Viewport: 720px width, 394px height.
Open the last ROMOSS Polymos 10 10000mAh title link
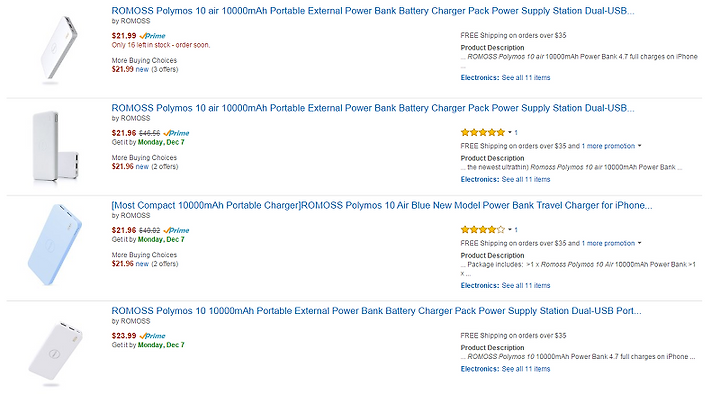click(x=377, y=311)
